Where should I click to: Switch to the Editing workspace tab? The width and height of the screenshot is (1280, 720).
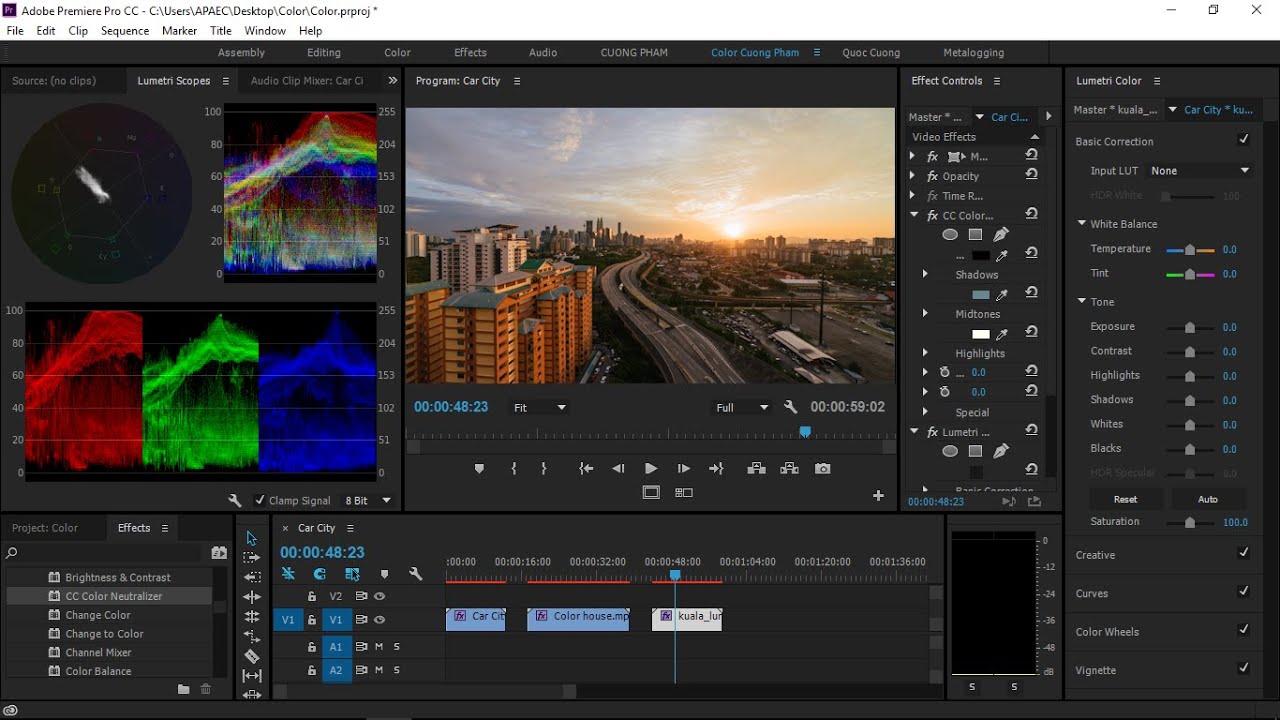323,52
